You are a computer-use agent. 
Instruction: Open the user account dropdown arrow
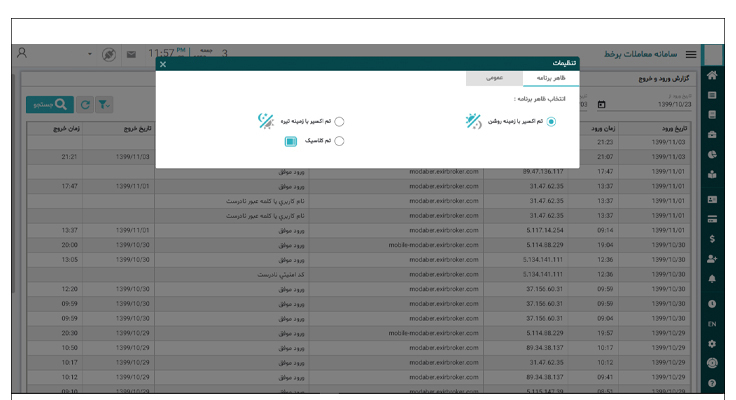click(89, 54)
